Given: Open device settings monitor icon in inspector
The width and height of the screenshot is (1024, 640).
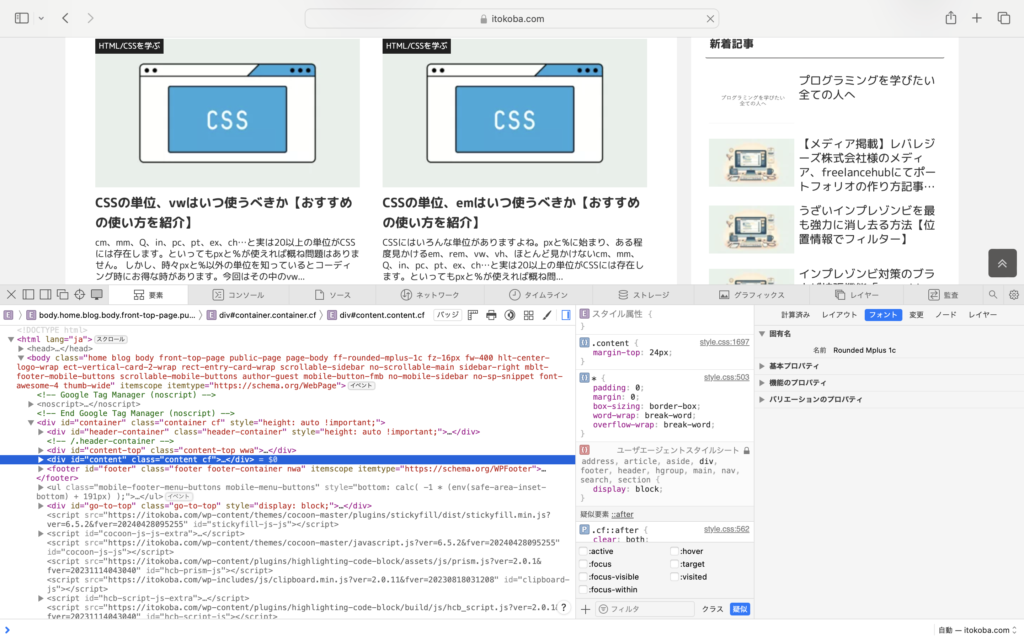Looking at the screenshot, I should (97, 295).
